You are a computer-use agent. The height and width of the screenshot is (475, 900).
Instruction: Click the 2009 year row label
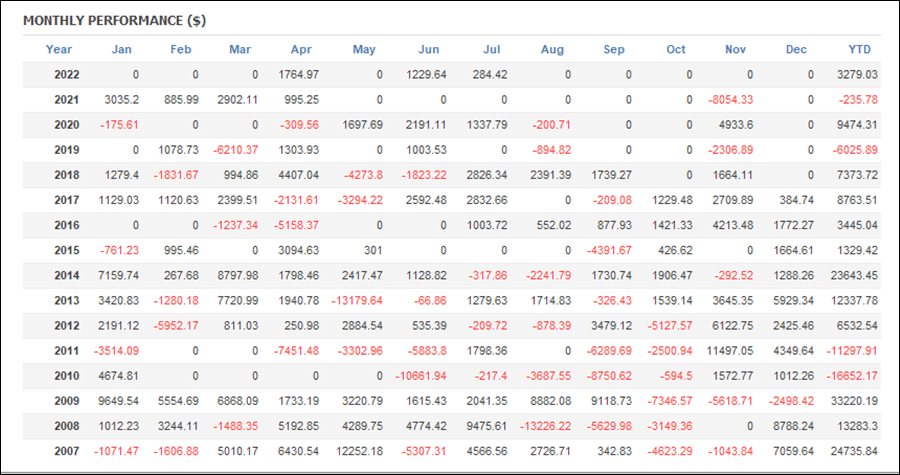pyautogui.click(x=67, y=401)
